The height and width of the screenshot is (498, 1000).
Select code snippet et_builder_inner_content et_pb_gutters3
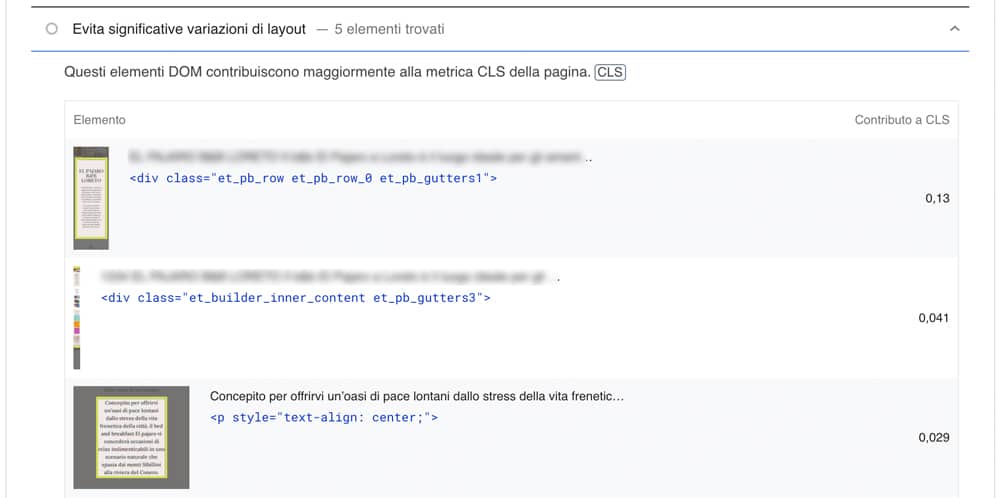tap(296, 298)
